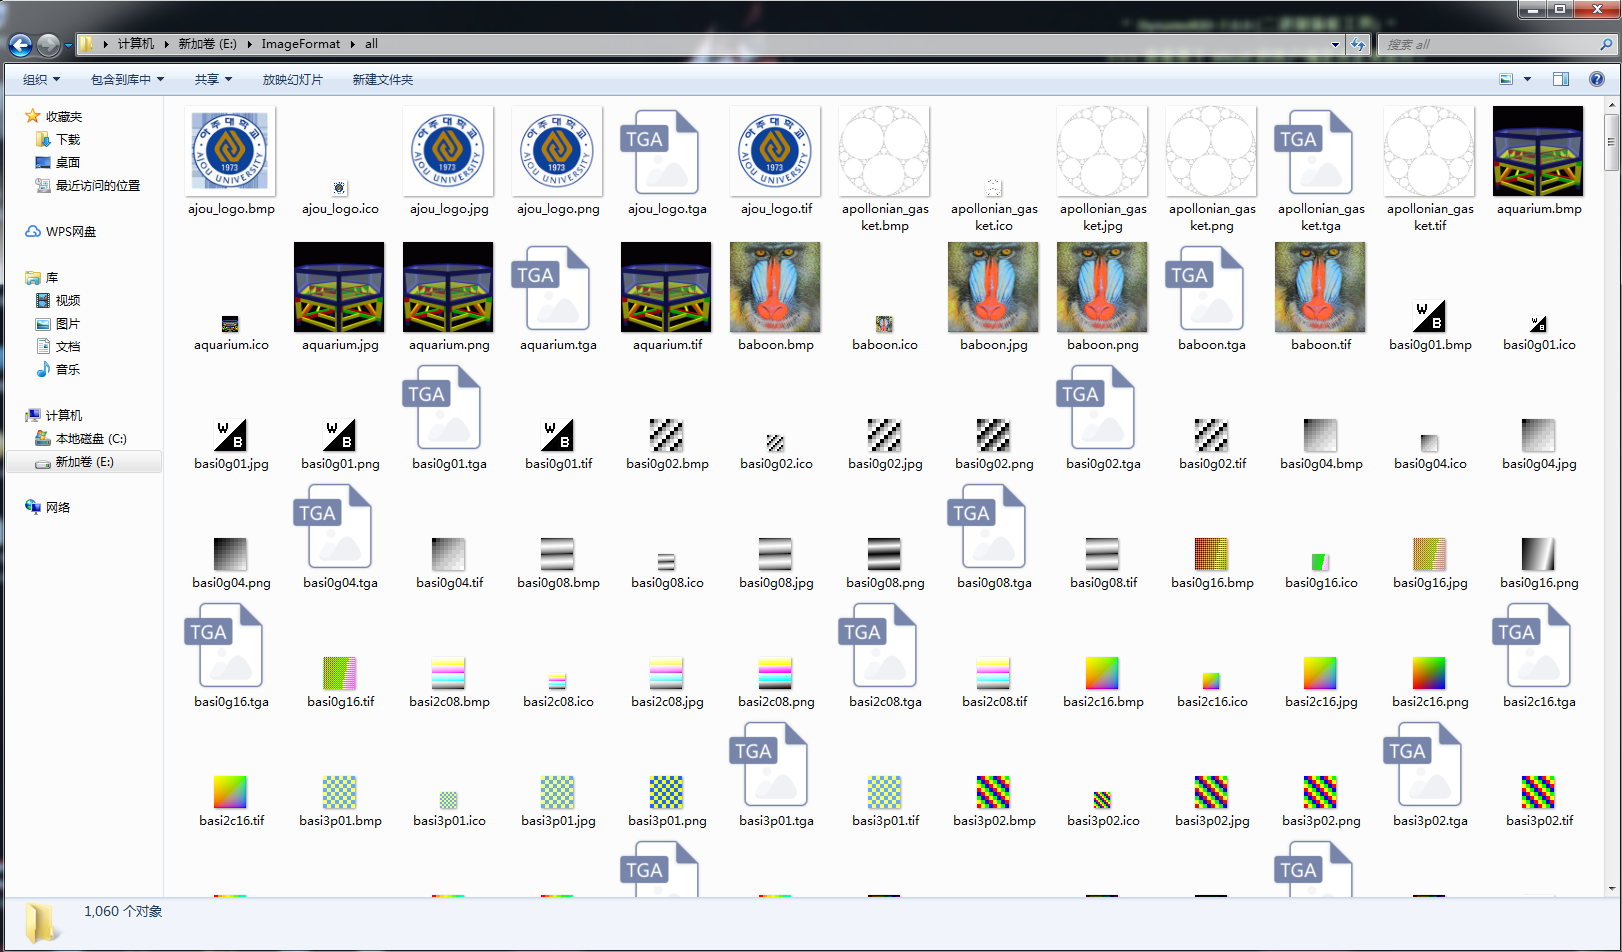Click the 放映幻灯片 button
The height and width of the screenshot is (952, 1622).
pos(292,79)
